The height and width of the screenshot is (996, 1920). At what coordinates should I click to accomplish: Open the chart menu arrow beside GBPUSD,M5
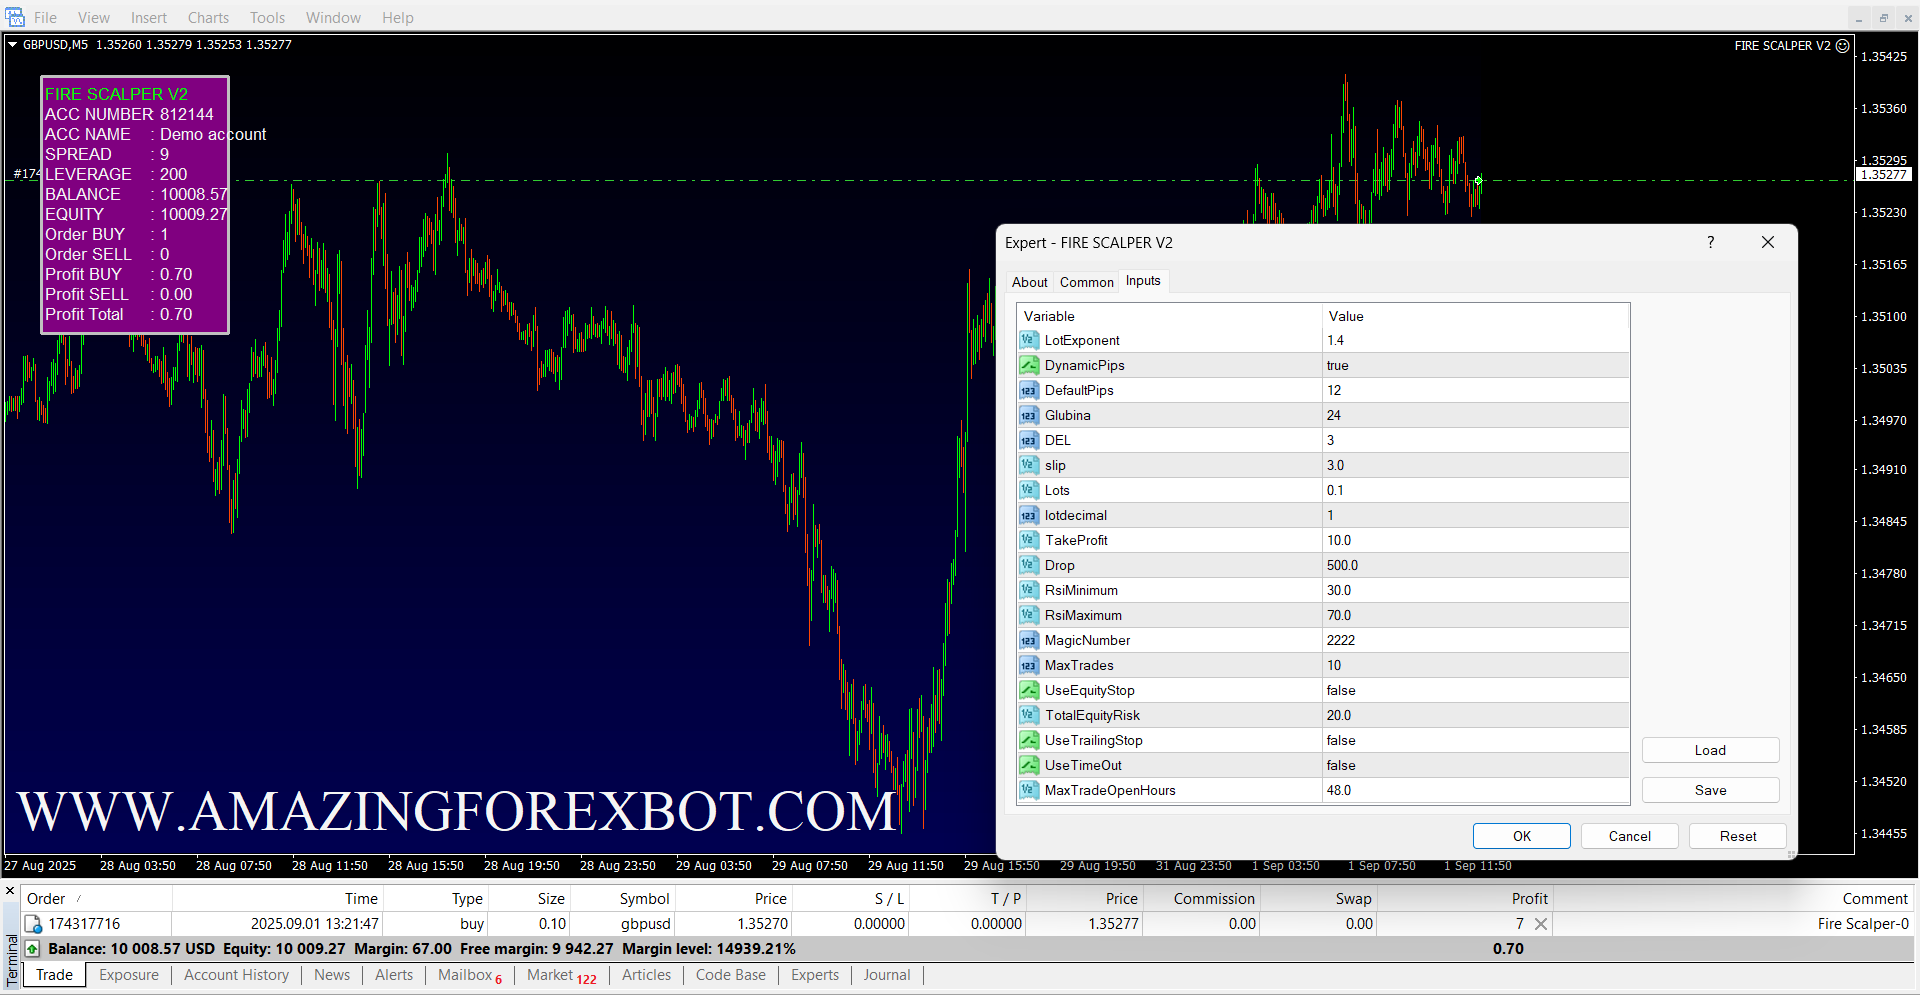point(13,44)
